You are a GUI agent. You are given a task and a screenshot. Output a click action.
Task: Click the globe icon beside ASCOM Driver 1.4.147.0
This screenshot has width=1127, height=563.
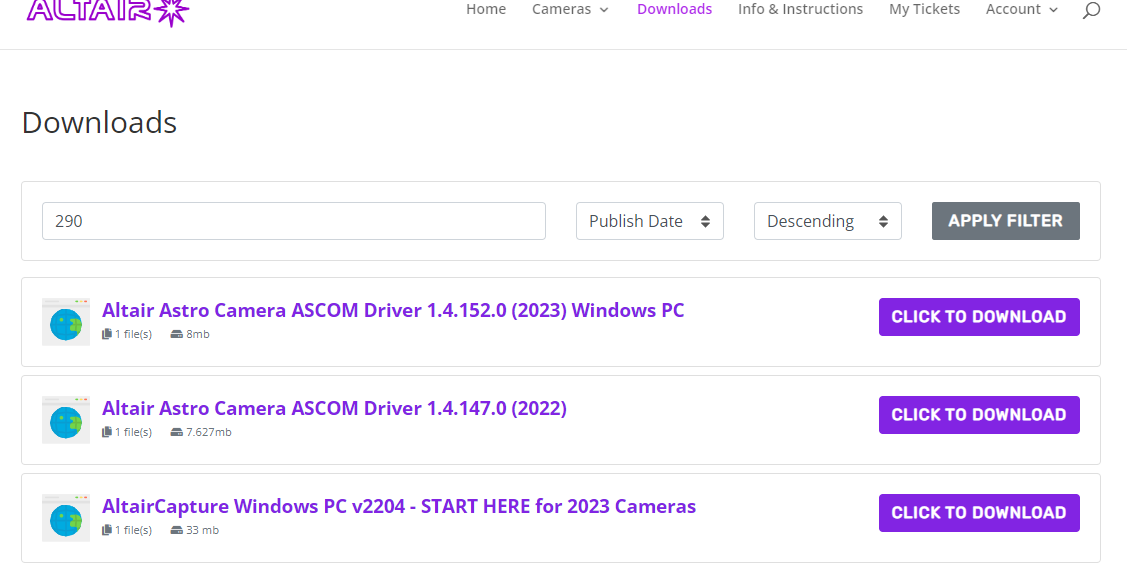(66, 420)
